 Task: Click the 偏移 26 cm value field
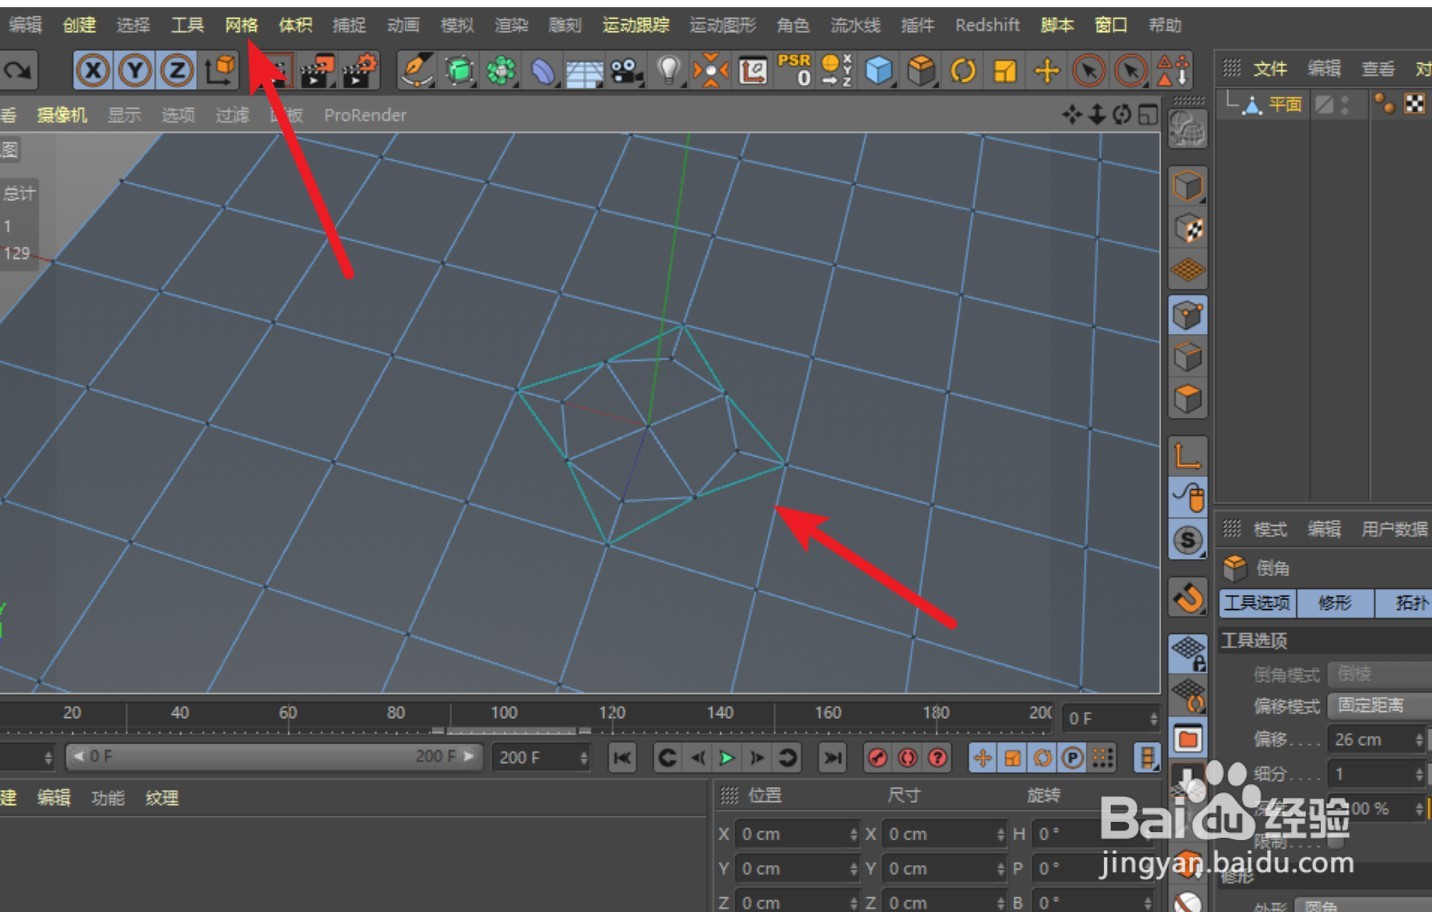tap(1370, 740)
